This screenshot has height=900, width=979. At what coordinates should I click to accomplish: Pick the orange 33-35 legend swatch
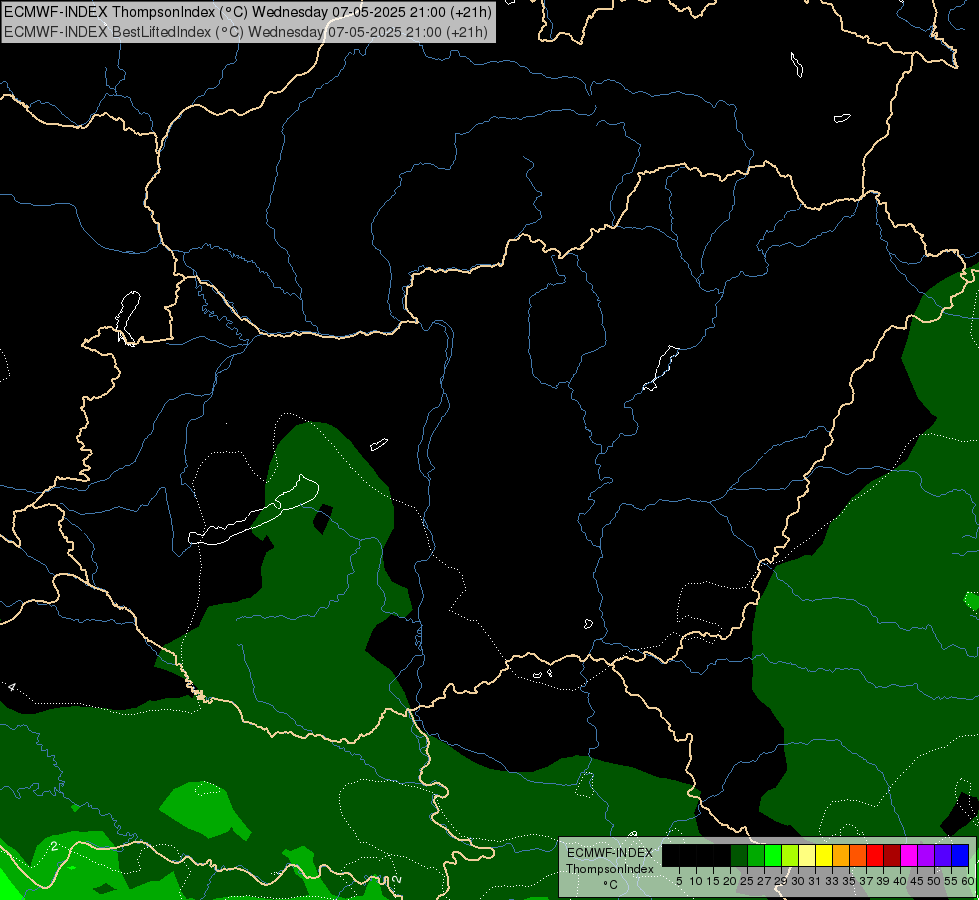(841, 855)
